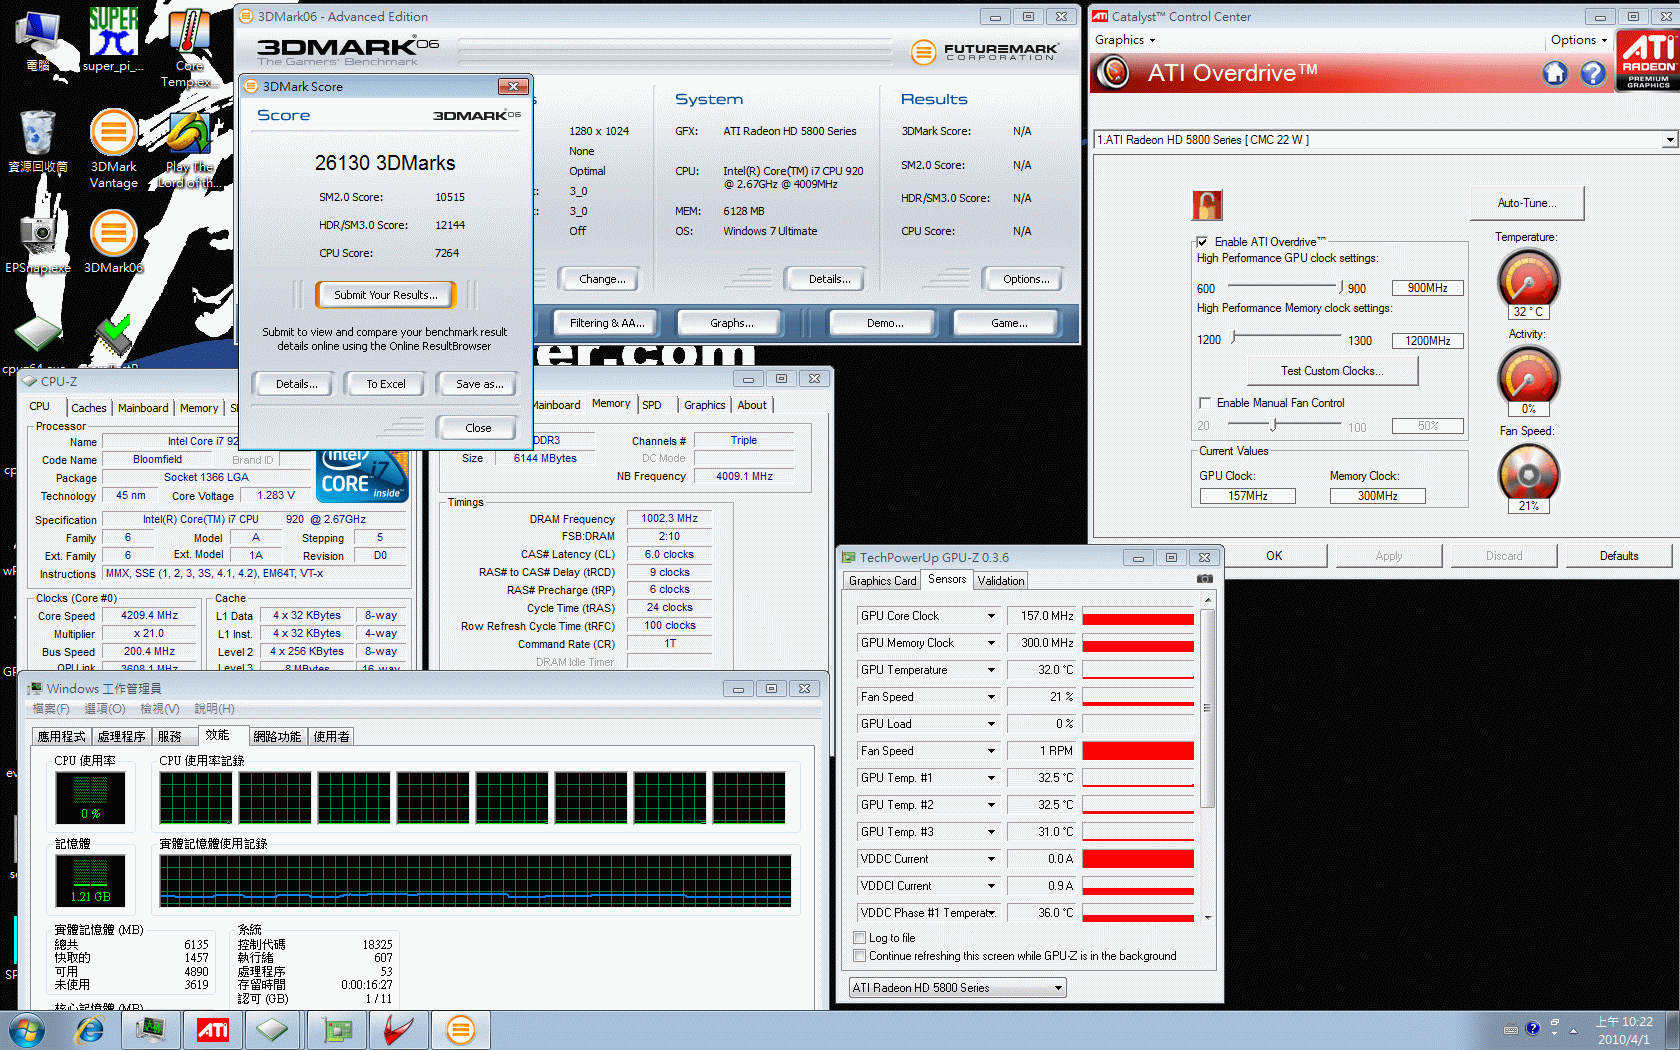Open the 3DMark06 desktop shortcut
This screenshot has height=1050, width=1680.
pyautogui.click(x=114, y=241)
